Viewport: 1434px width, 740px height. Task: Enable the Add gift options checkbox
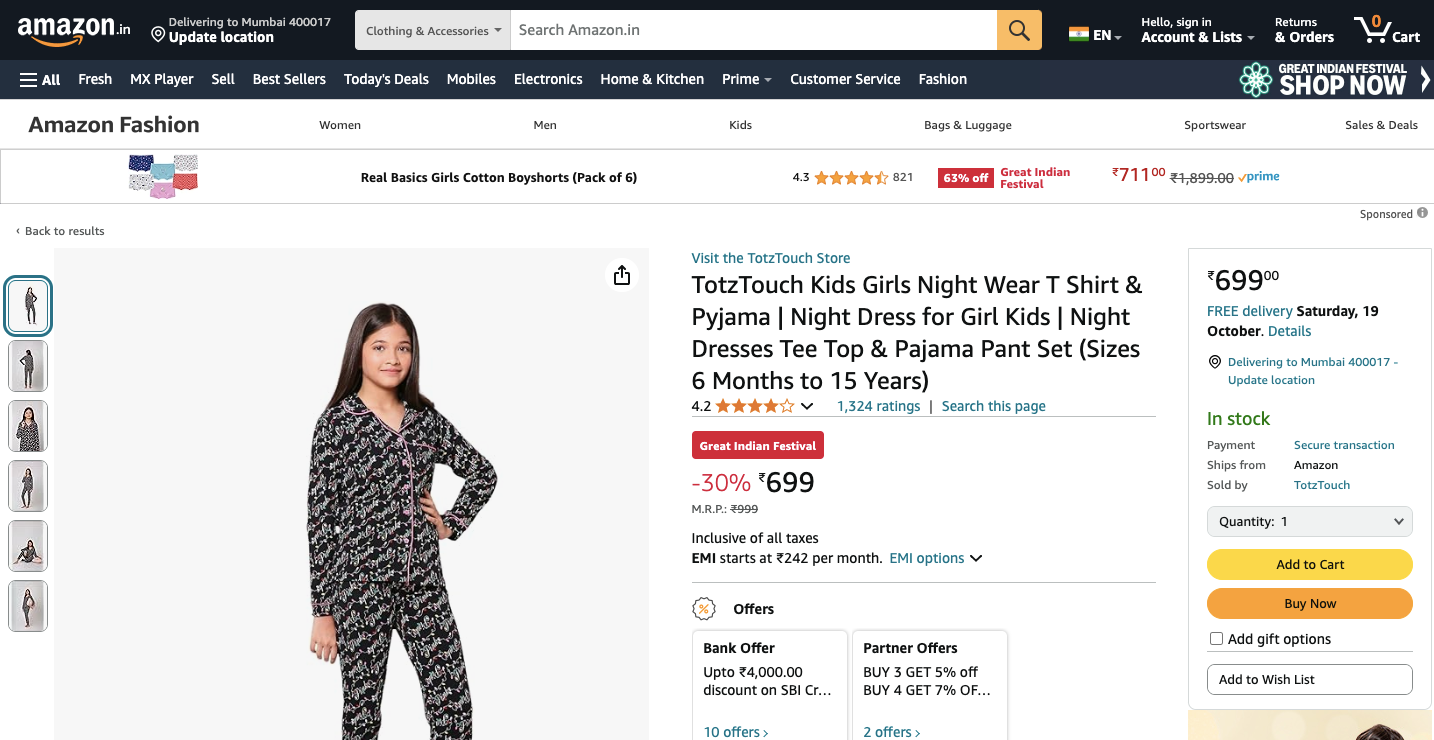click(1216, 639)
